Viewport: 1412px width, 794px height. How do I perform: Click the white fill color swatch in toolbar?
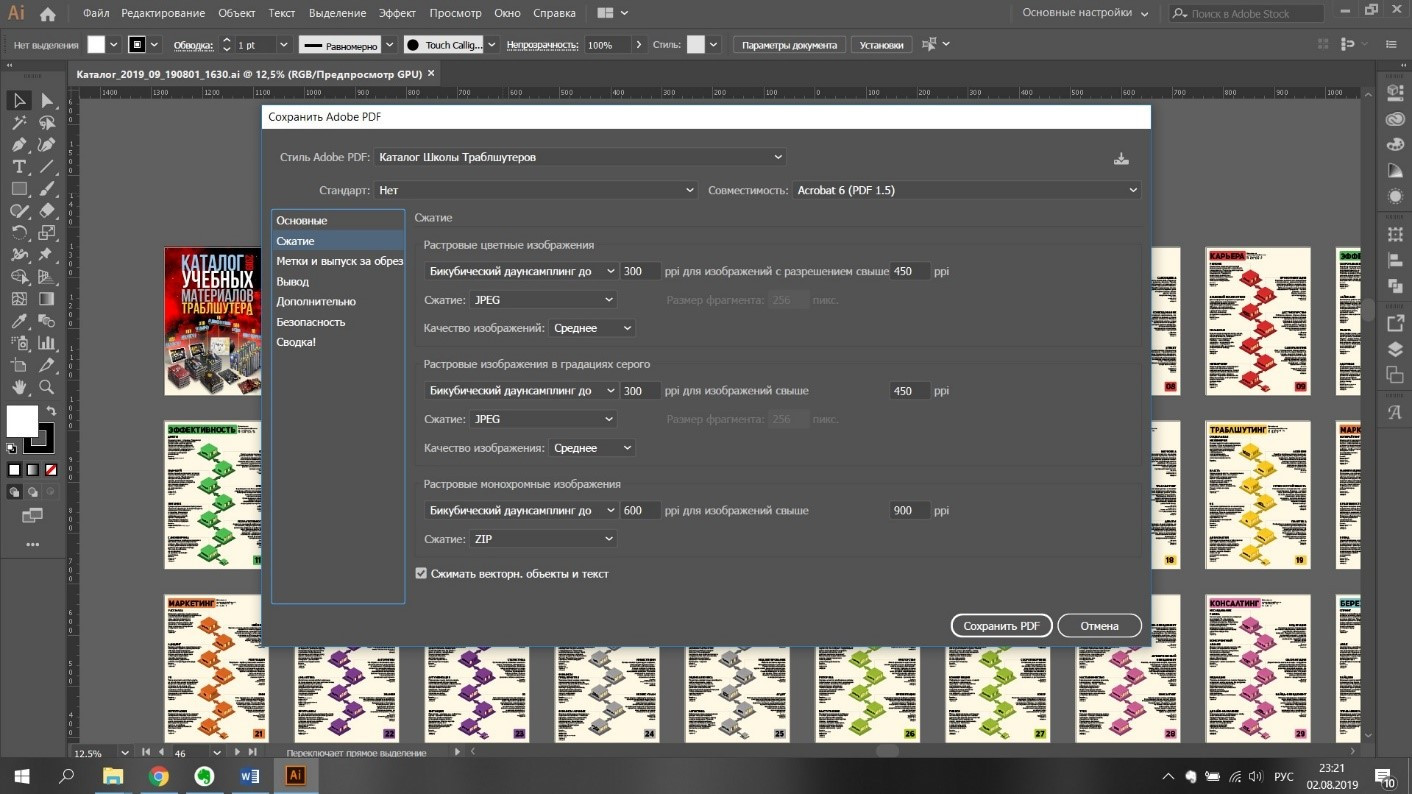pos(21,421)
